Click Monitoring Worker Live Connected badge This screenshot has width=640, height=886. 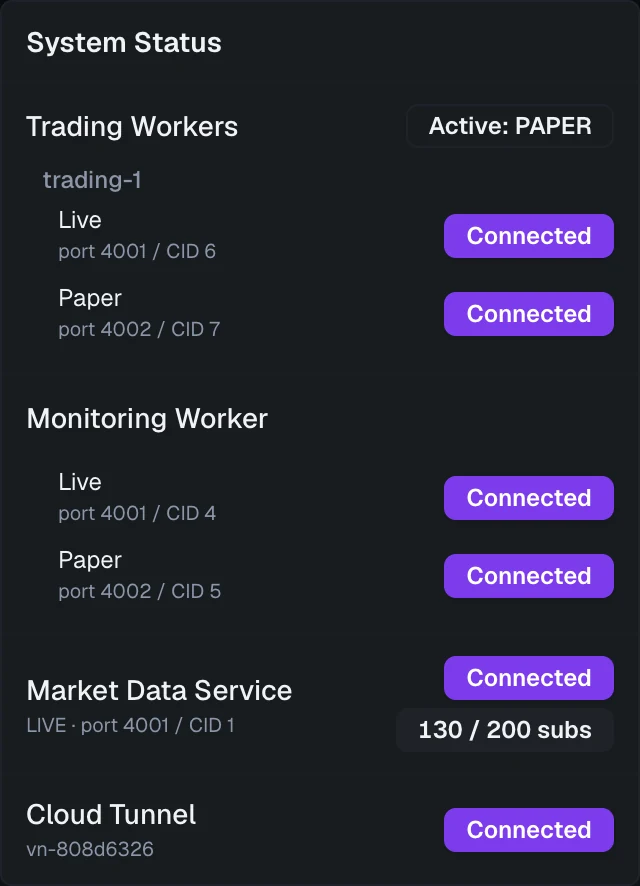tap(529, 498)
